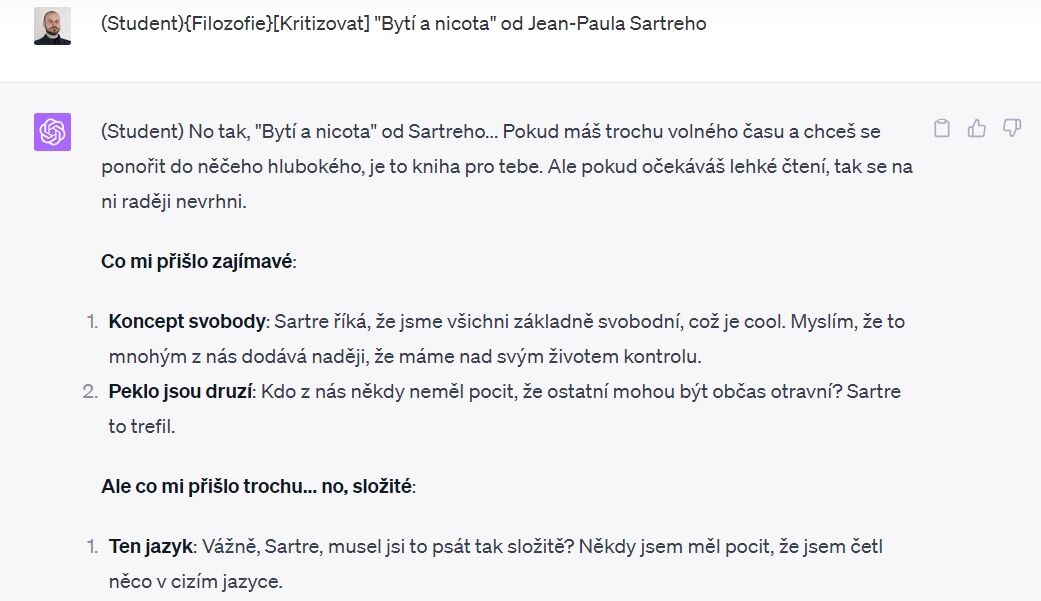This screenshot has width=1041, height=601.
Task: Click numbered list item 2 about Sartre
Action: pos(450,405)
